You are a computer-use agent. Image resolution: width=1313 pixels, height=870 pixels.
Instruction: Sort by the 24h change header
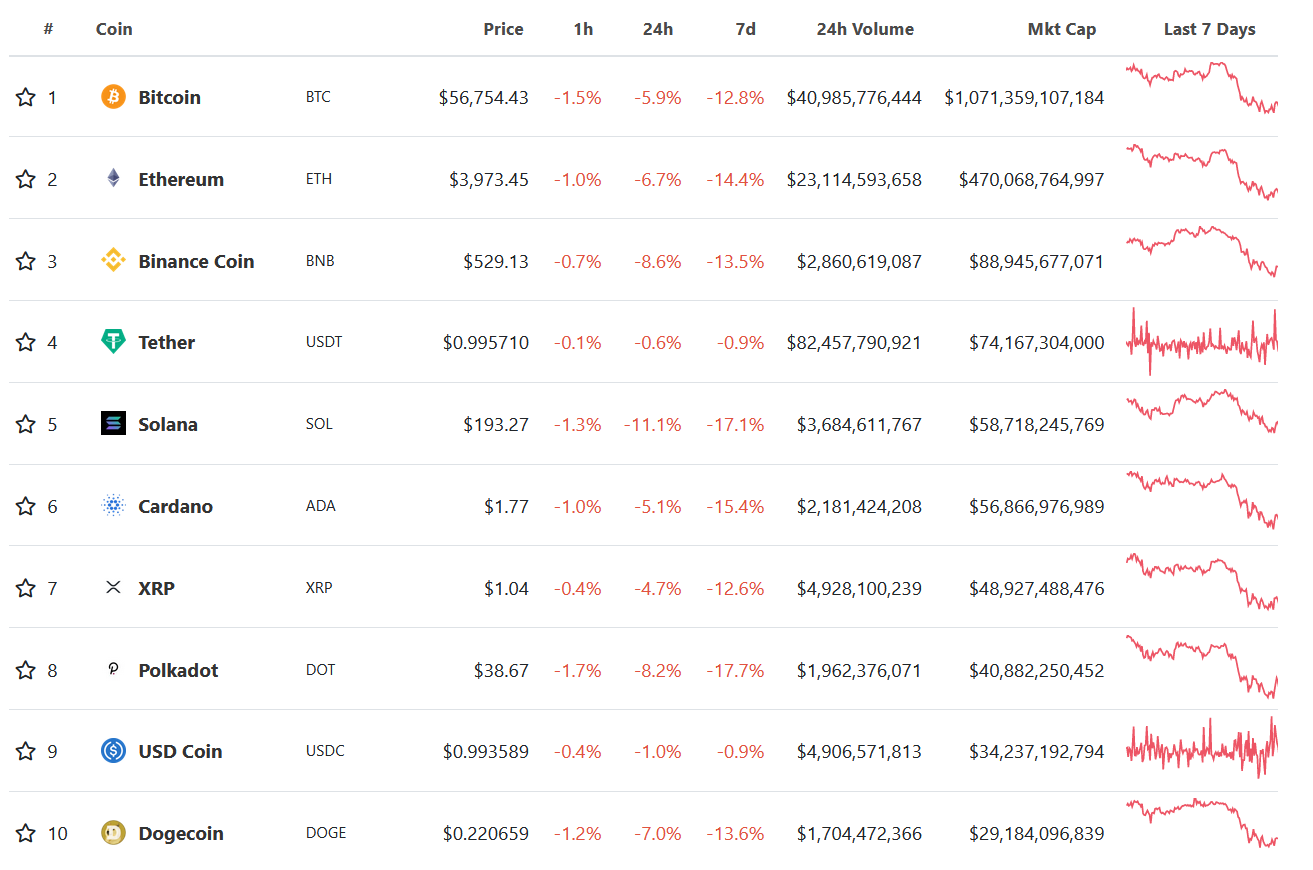(658, 29)
